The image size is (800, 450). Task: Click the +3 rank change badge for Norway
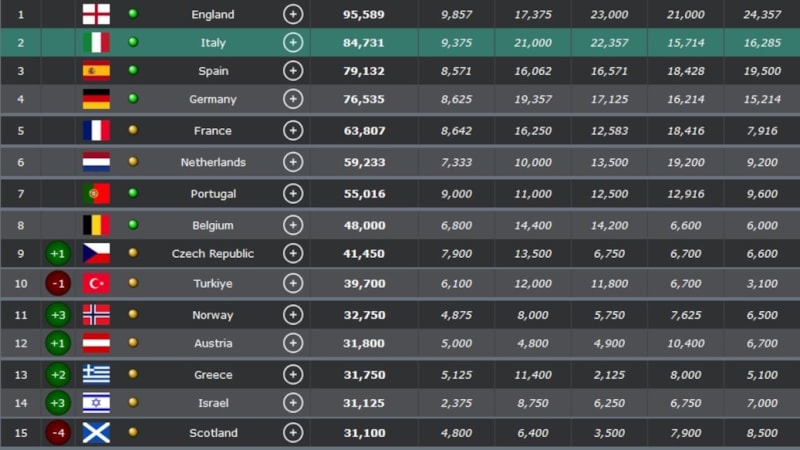click(58, 315)
